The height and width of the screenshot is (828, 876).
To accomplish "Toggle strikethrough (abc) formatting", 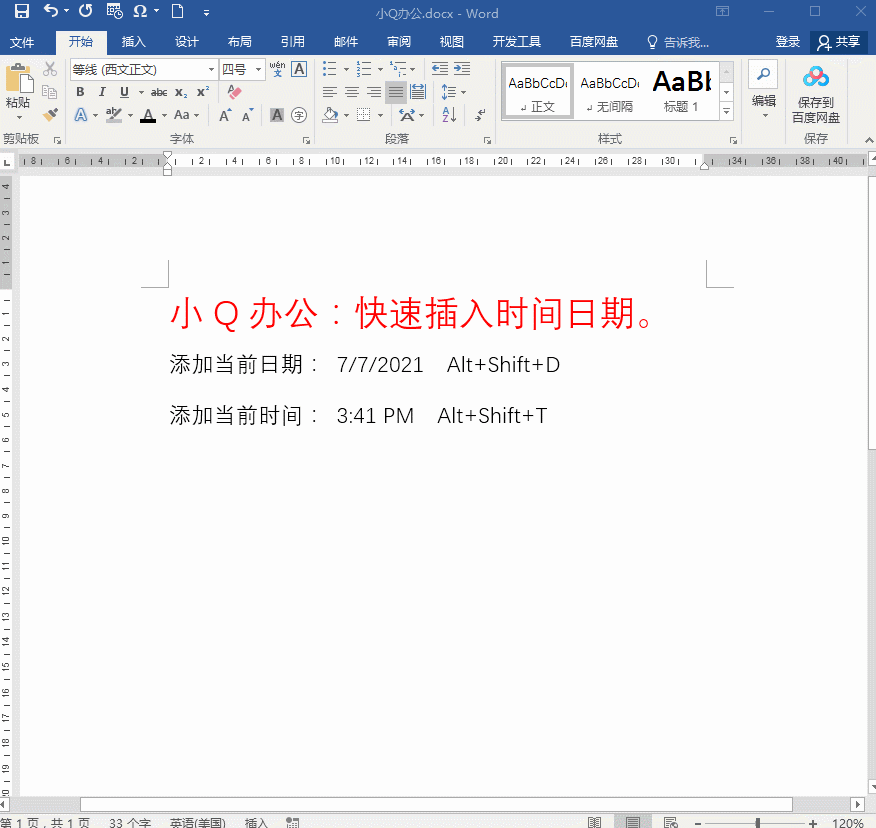I will point(159,92).
